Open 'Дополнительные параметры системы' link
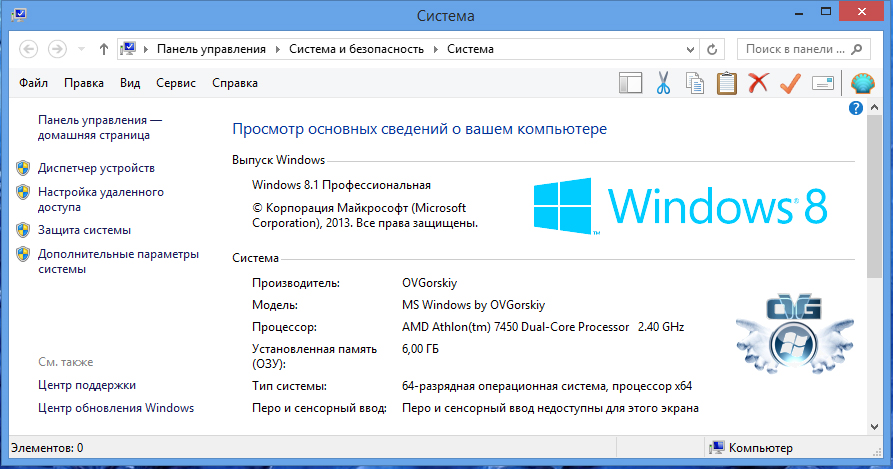The width and height of the screenshot is (893, 469). tap(118, 261)
